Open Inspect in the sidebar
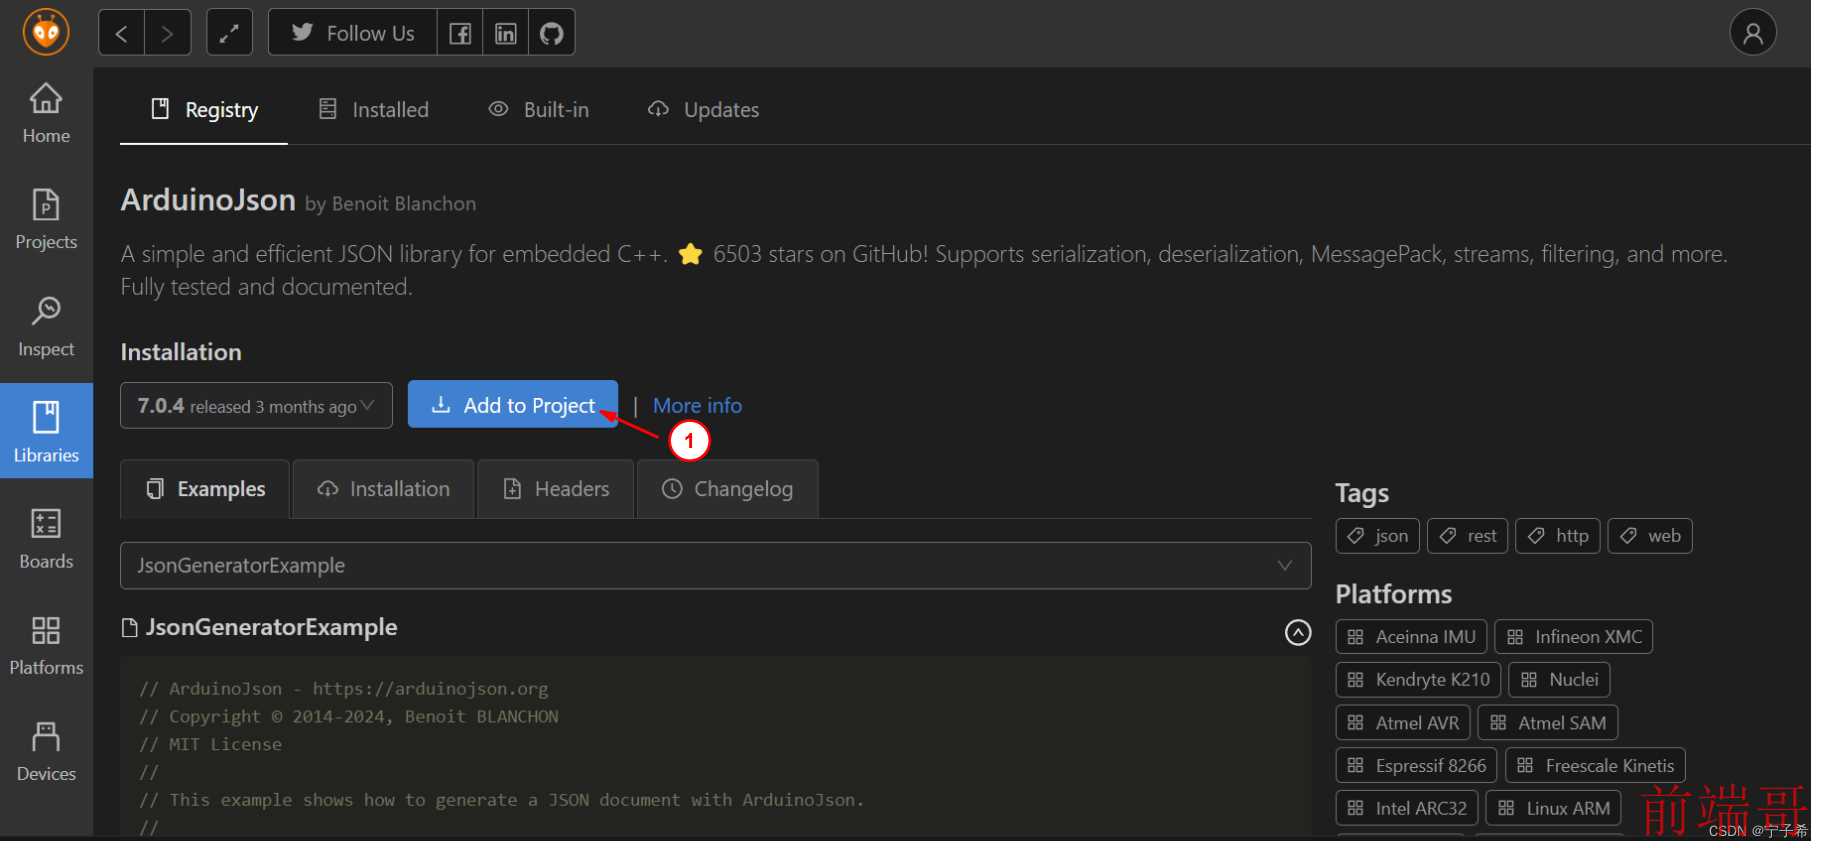Image resolution: width=1825 pixels, height=848 pixels. 46,327
